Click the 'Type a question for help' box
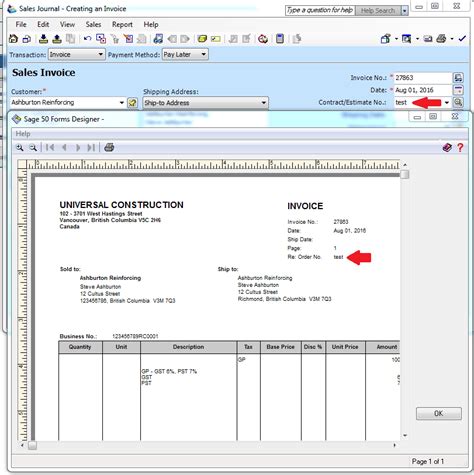474x475 pixels. [320, 10]
